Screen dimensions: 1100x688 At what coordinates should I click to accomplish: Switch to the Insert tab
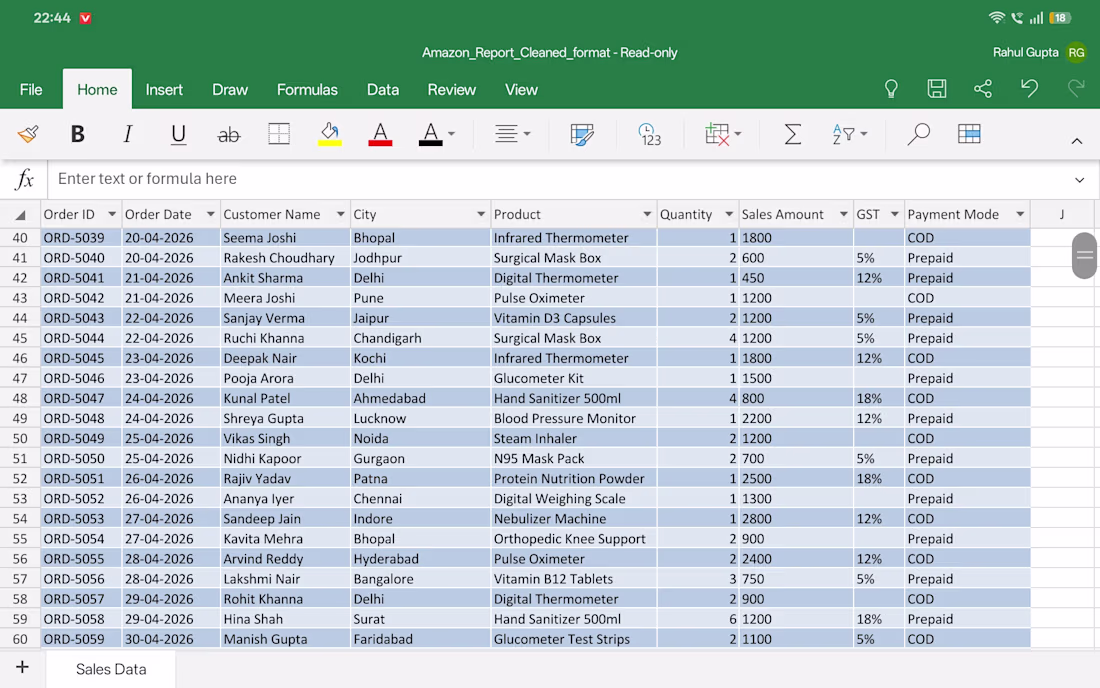[164, 90]
